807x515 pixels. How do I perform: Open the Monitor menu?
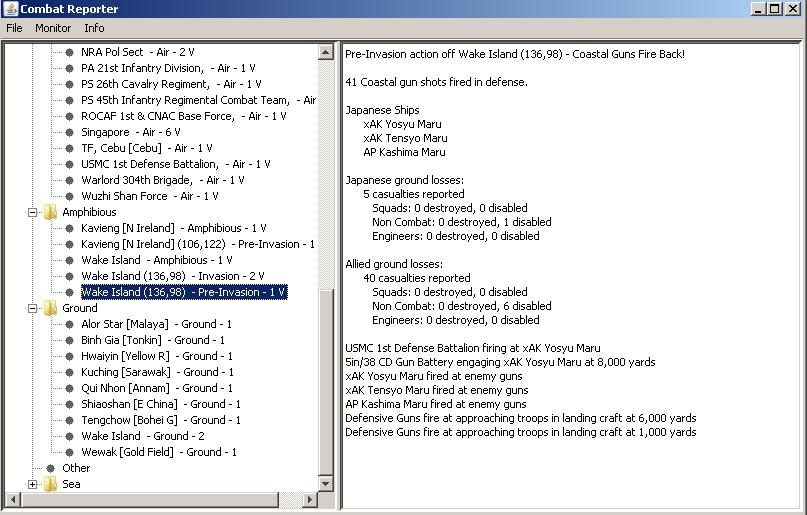[x=53, y=28]
